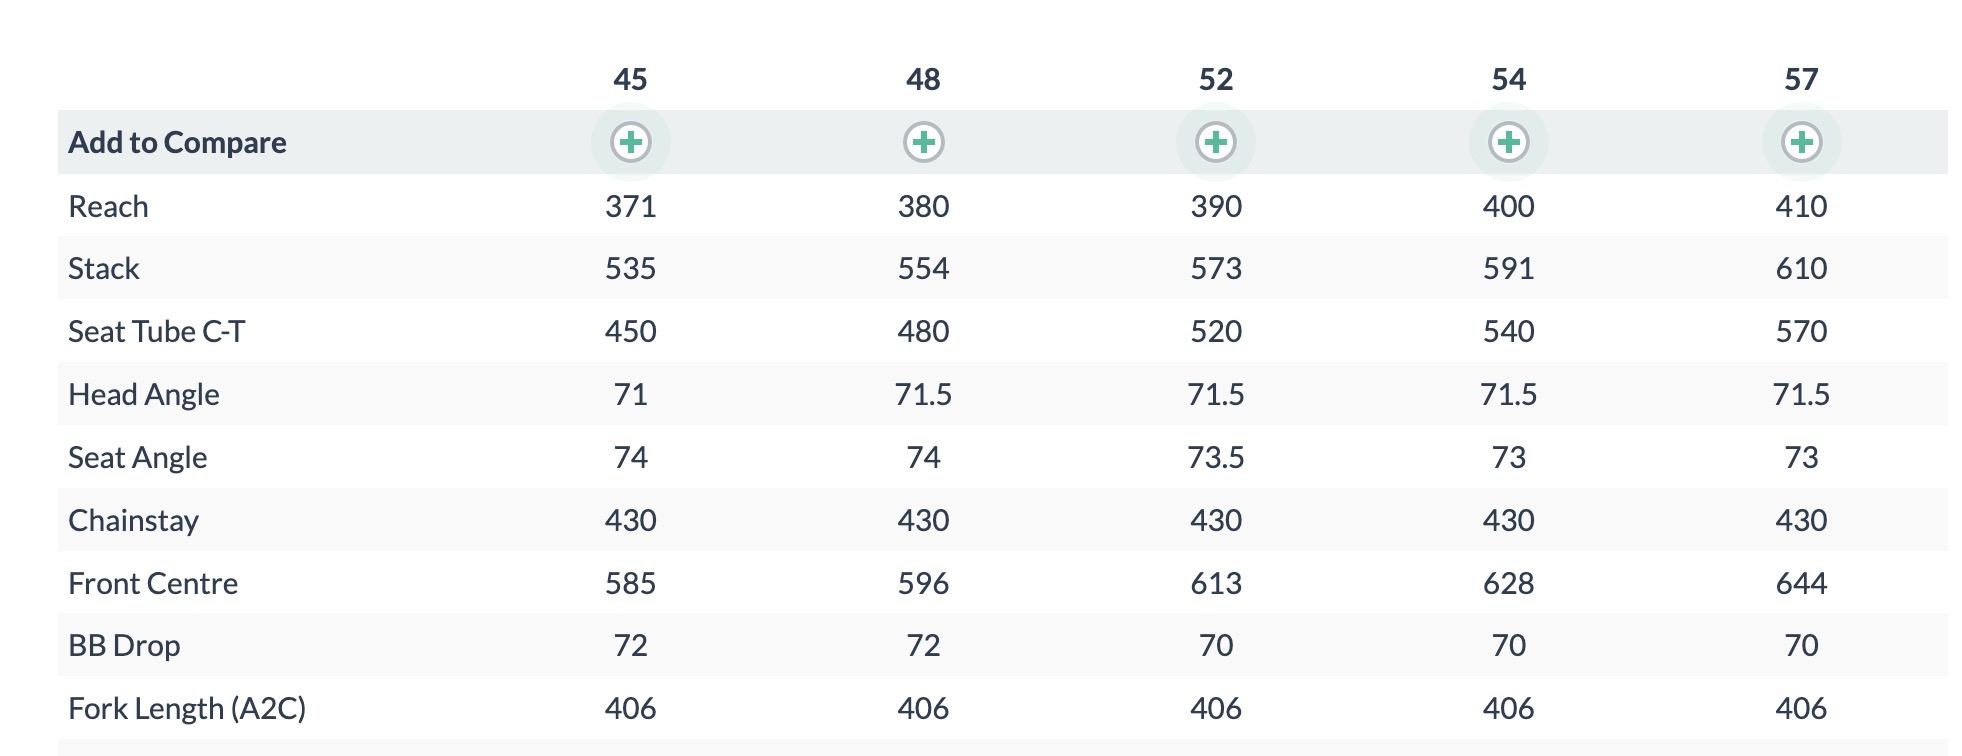Add size 48 to compare

coord(924,142)
